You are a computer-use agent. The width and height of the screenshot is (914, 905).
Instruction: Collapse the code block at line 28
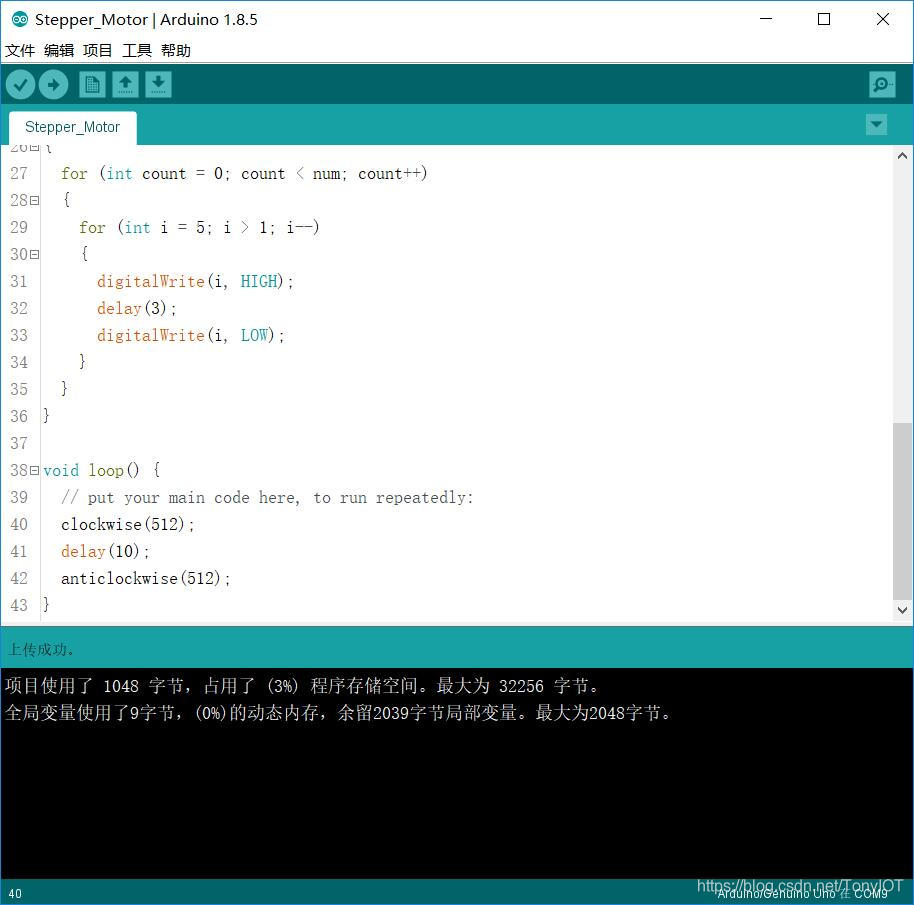(34, 200)
